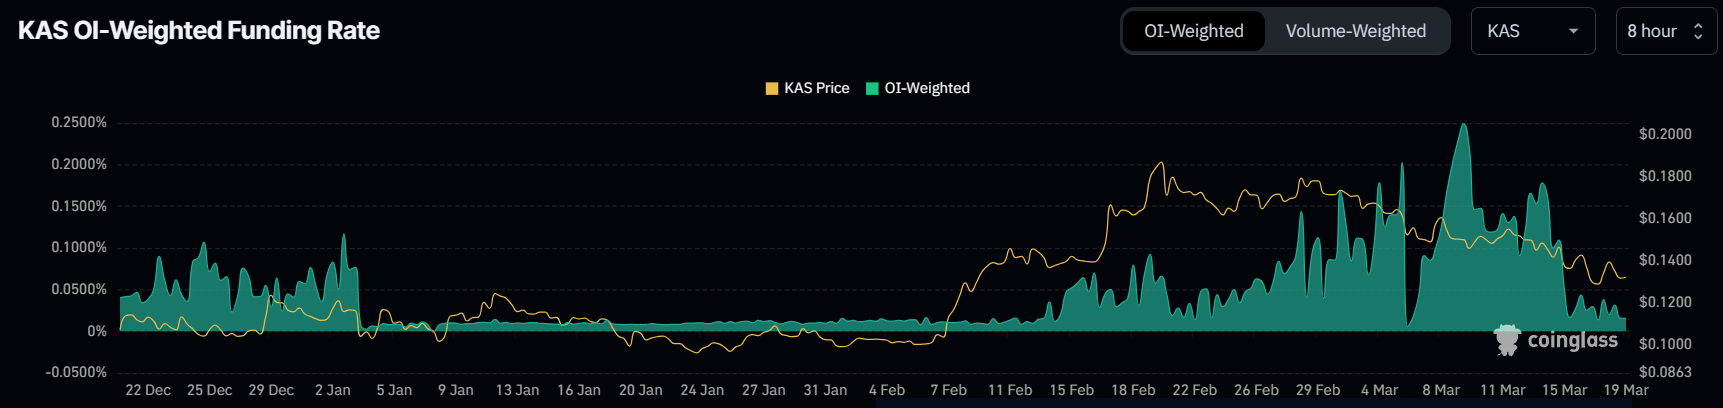Click the 0.1000% axis label
1723x408 pixels.
pyautogui.click(x=79, y=247)
